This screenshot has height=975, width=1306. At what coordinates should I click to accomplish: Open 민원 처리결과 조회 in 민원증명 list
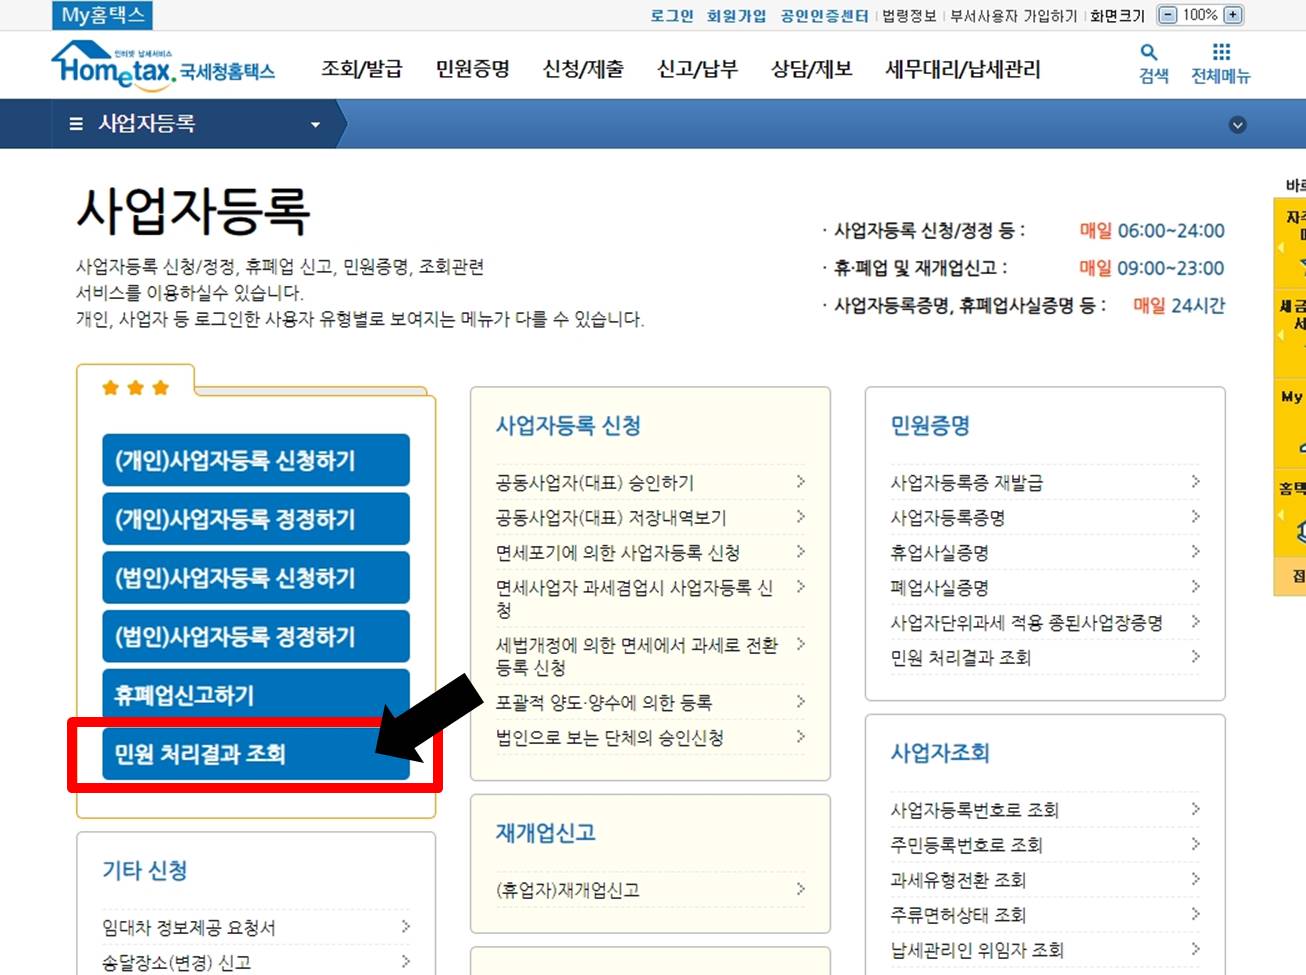coord(961,657)
